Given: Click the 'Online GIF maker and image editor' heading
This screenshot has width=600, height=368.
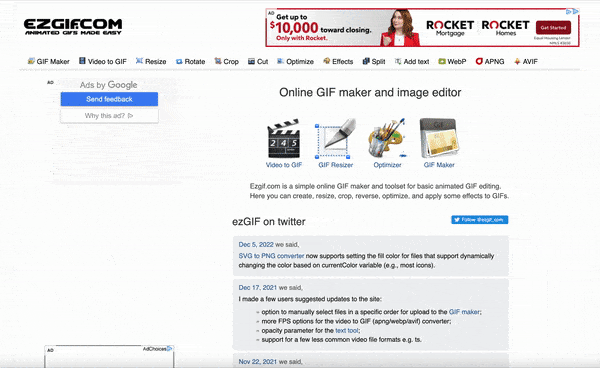Looking at the screenshot, I should click(x=370, y=93).
